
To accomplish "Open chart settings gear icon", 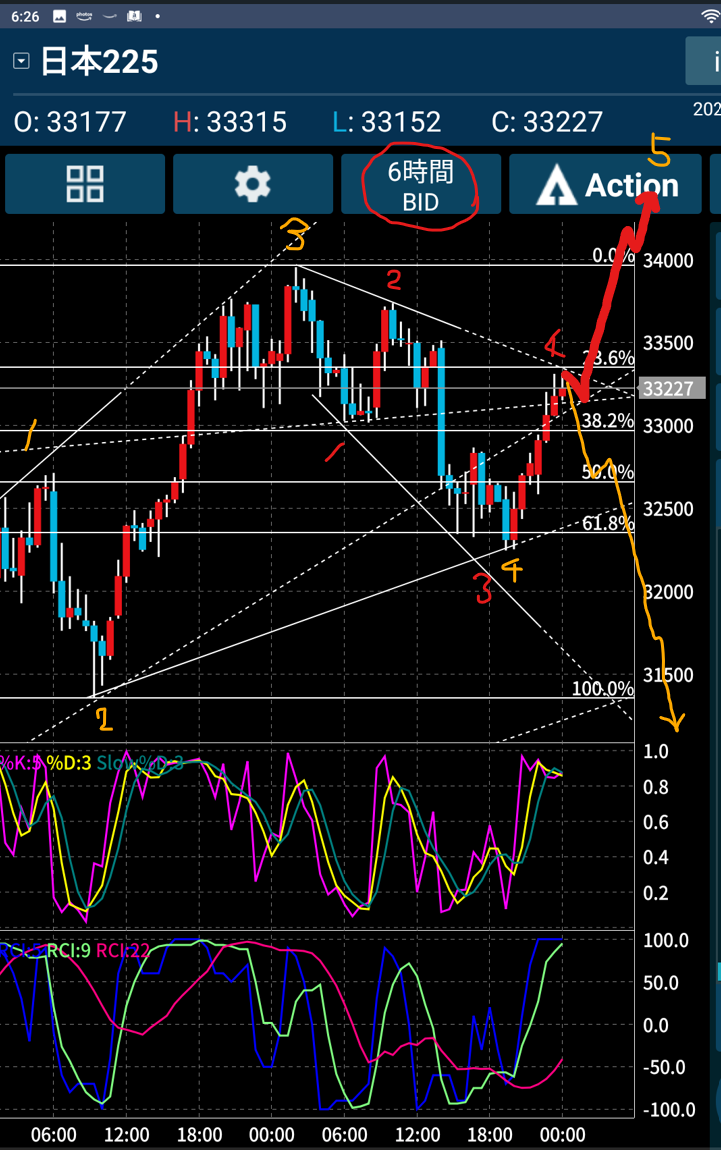I will point(252,184).
